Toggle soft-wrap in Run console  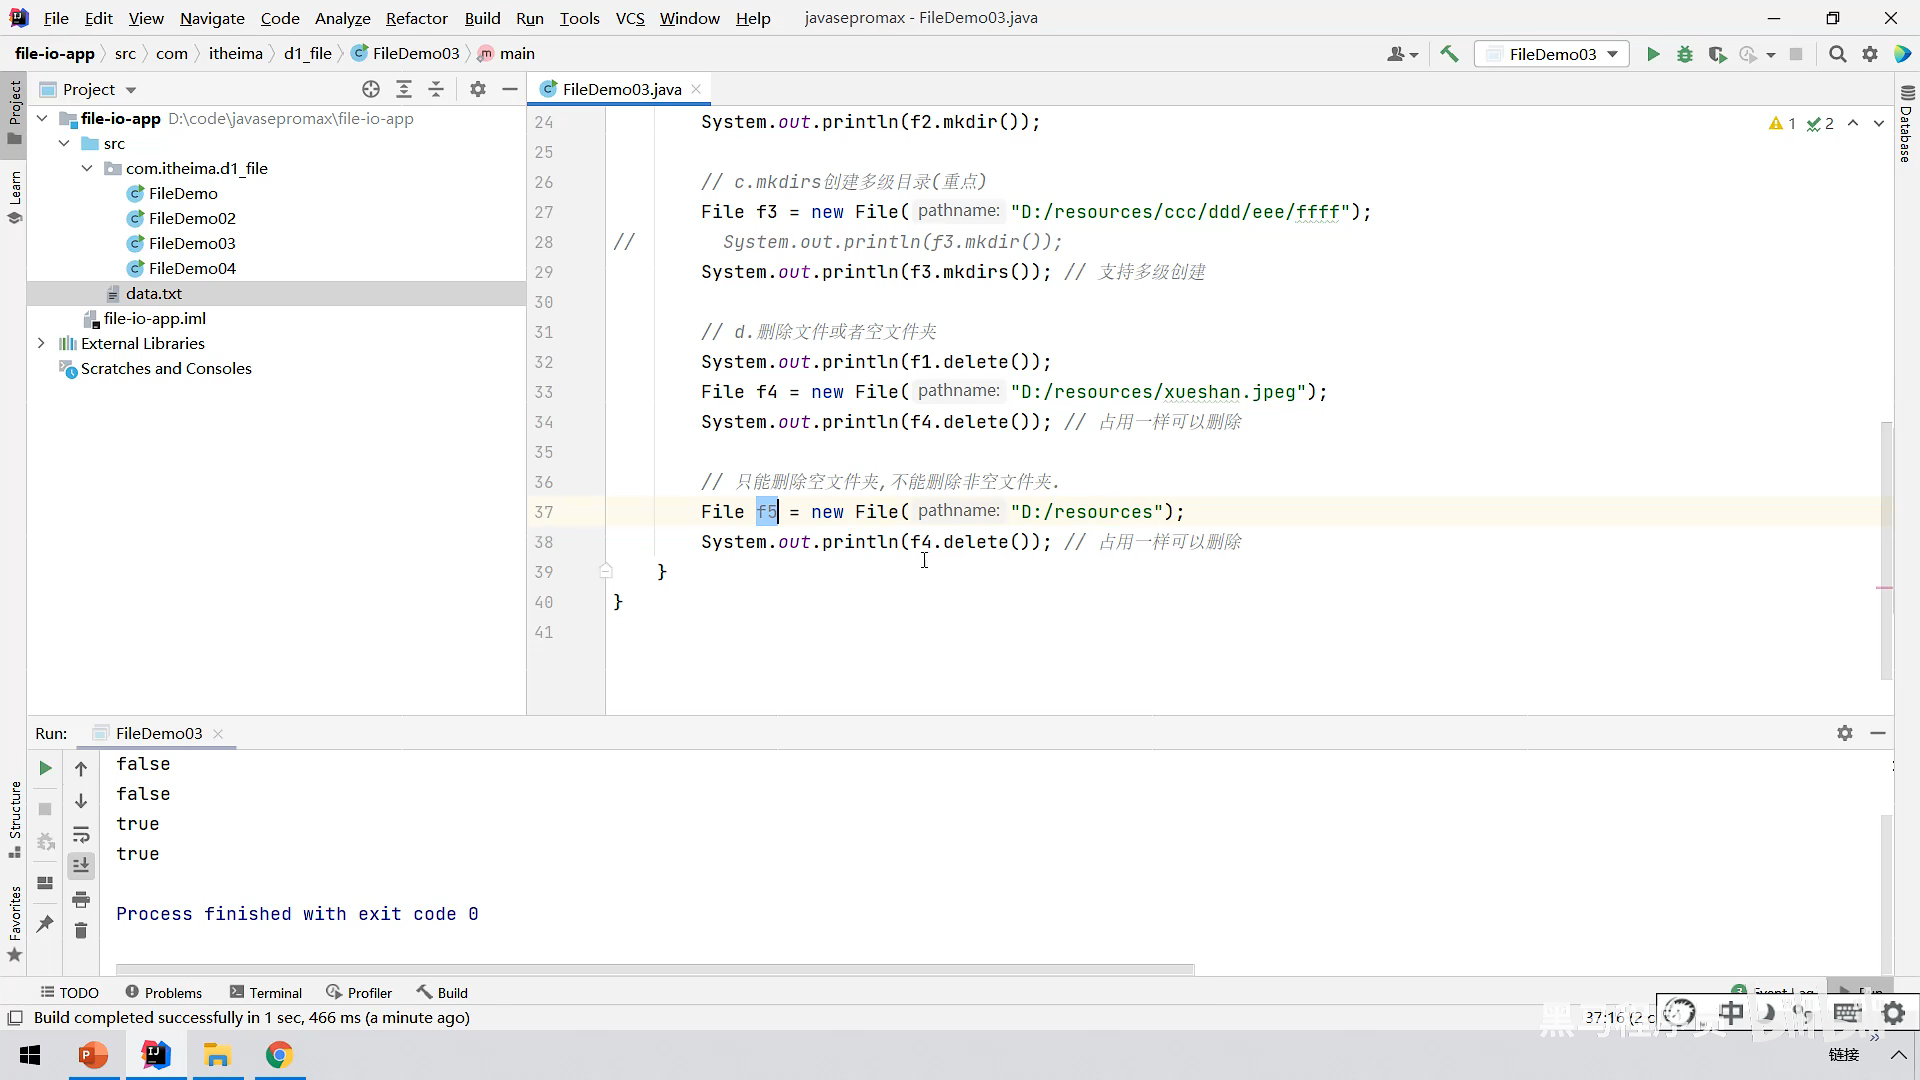pyautogui.click(x=81, y=834)
